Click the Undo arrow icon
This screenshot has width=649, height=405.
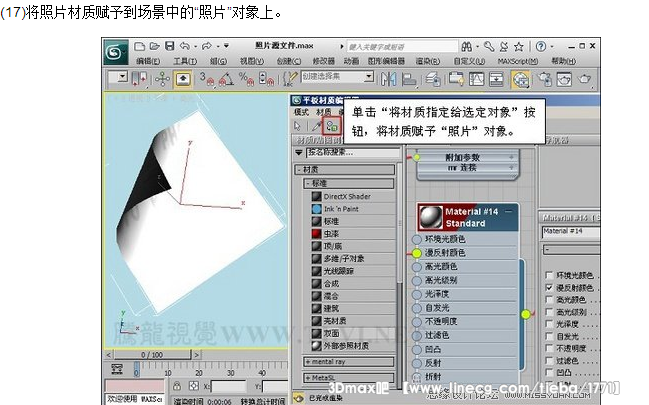pyautogui.click(x=185, y=46)
